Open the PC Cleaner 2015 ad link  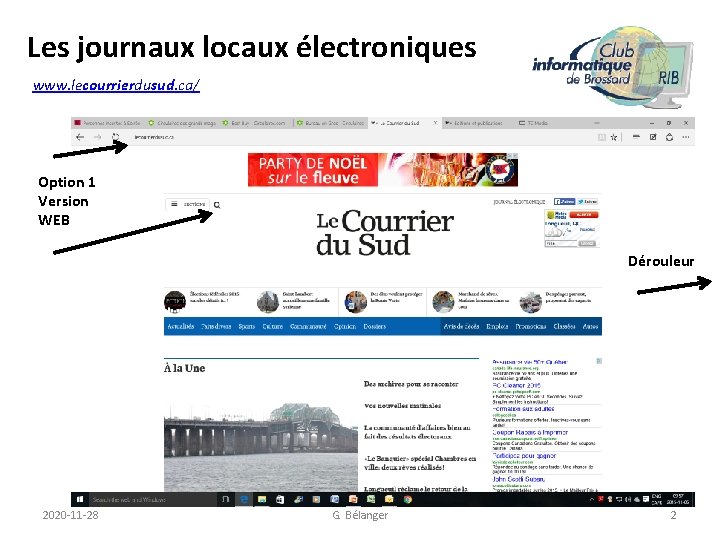pos(517,386)
